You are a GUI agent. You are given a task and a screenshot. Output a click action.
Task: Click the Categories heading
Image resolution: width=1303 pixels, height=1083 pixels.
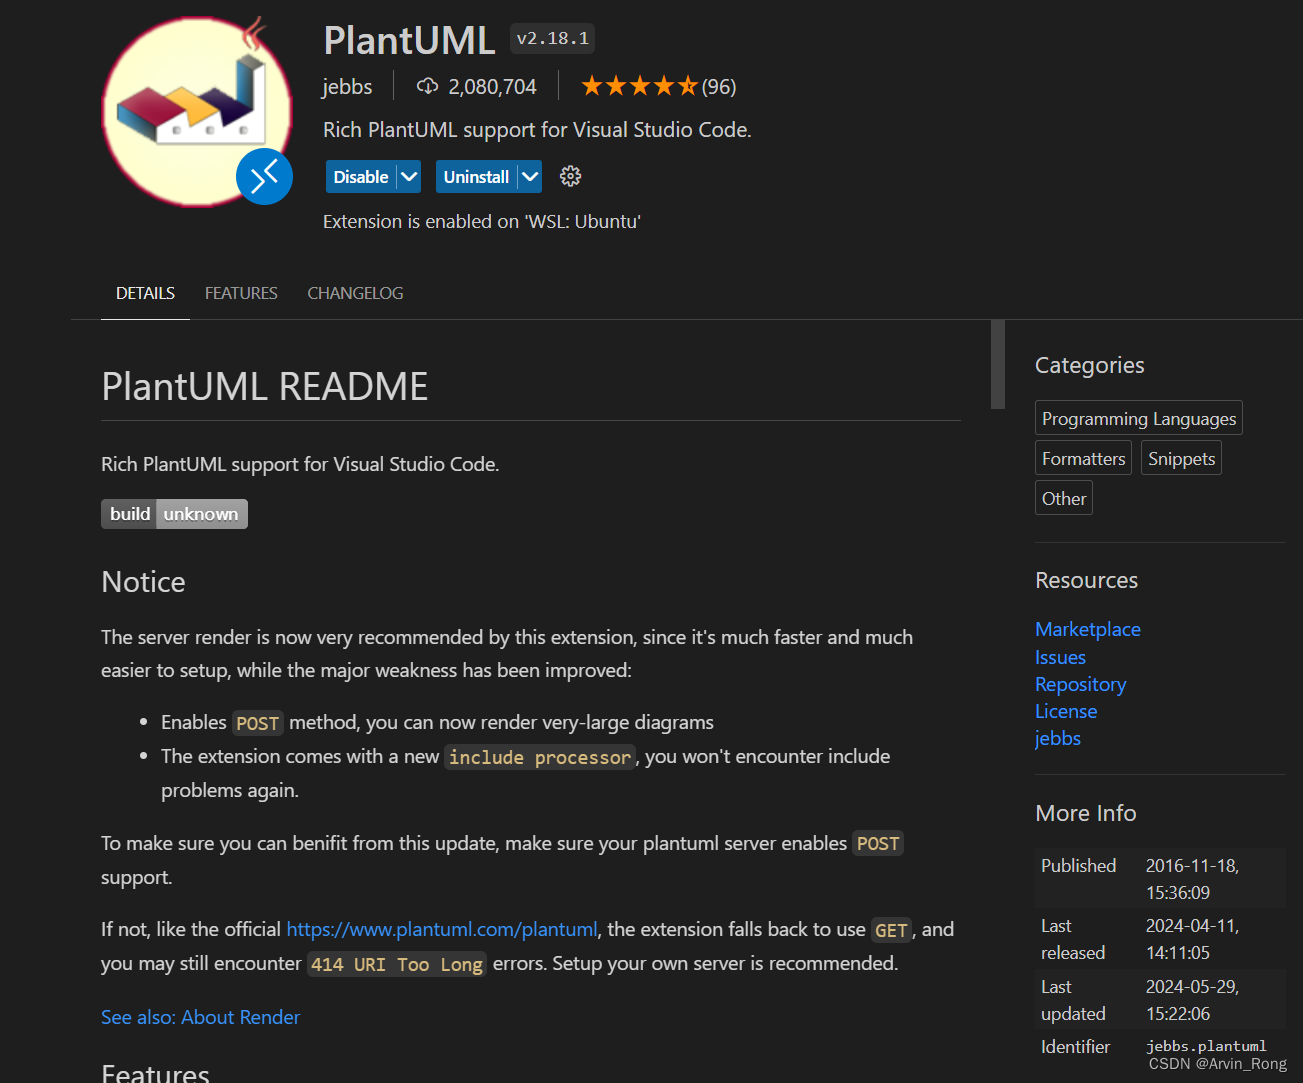click(x=1089, y=365)
